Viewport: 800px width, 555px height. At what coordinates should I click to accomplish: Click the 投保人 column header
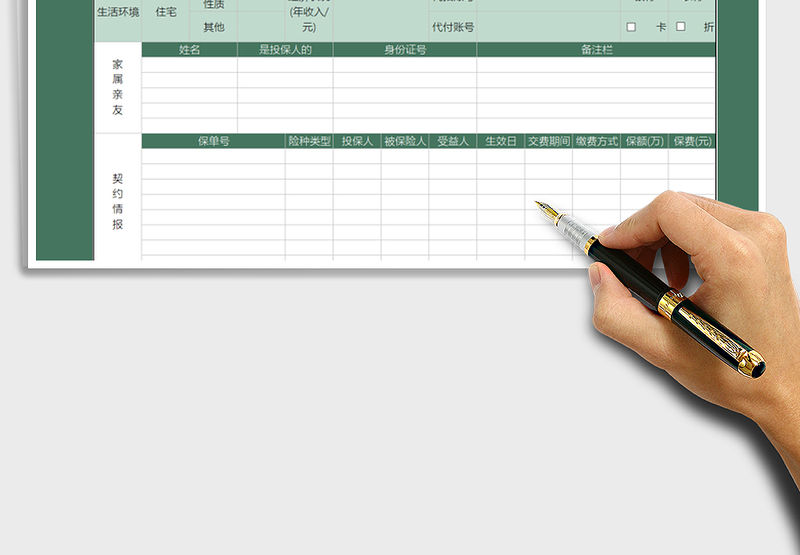(x=357, y=141)
